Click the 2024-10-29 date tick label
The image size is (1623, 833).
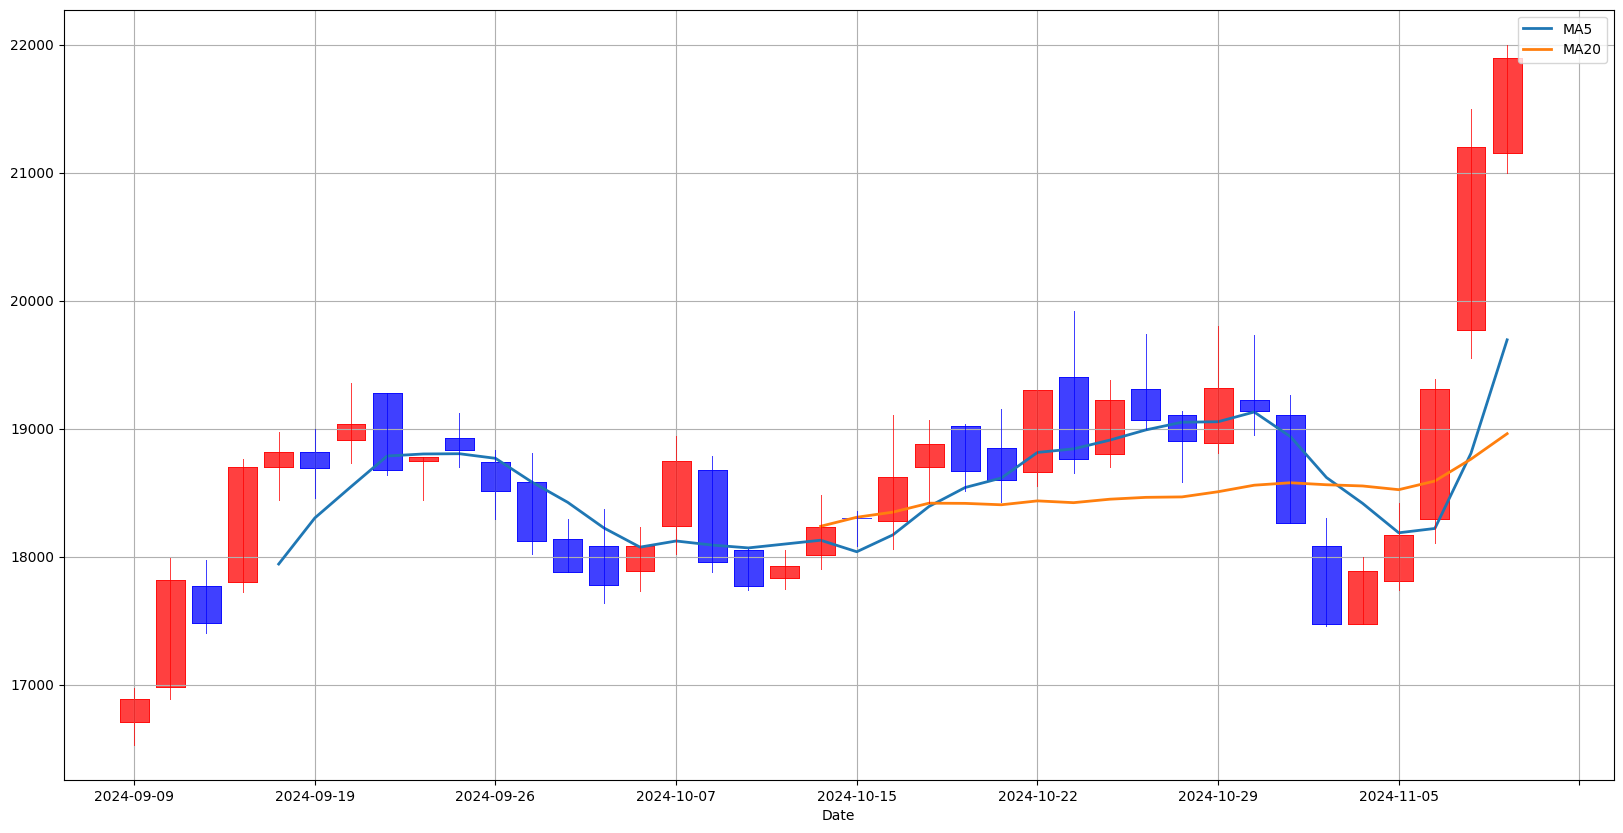(1218, 796)
